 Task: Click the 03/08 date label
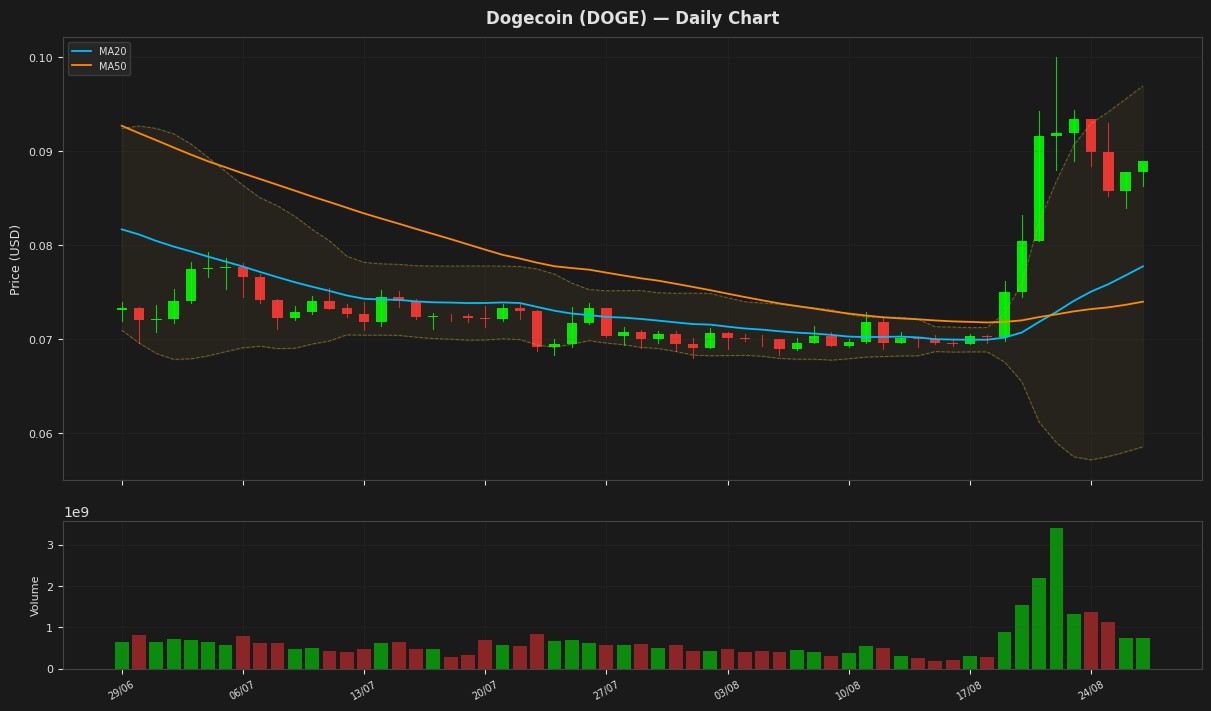tap(727, 690)
